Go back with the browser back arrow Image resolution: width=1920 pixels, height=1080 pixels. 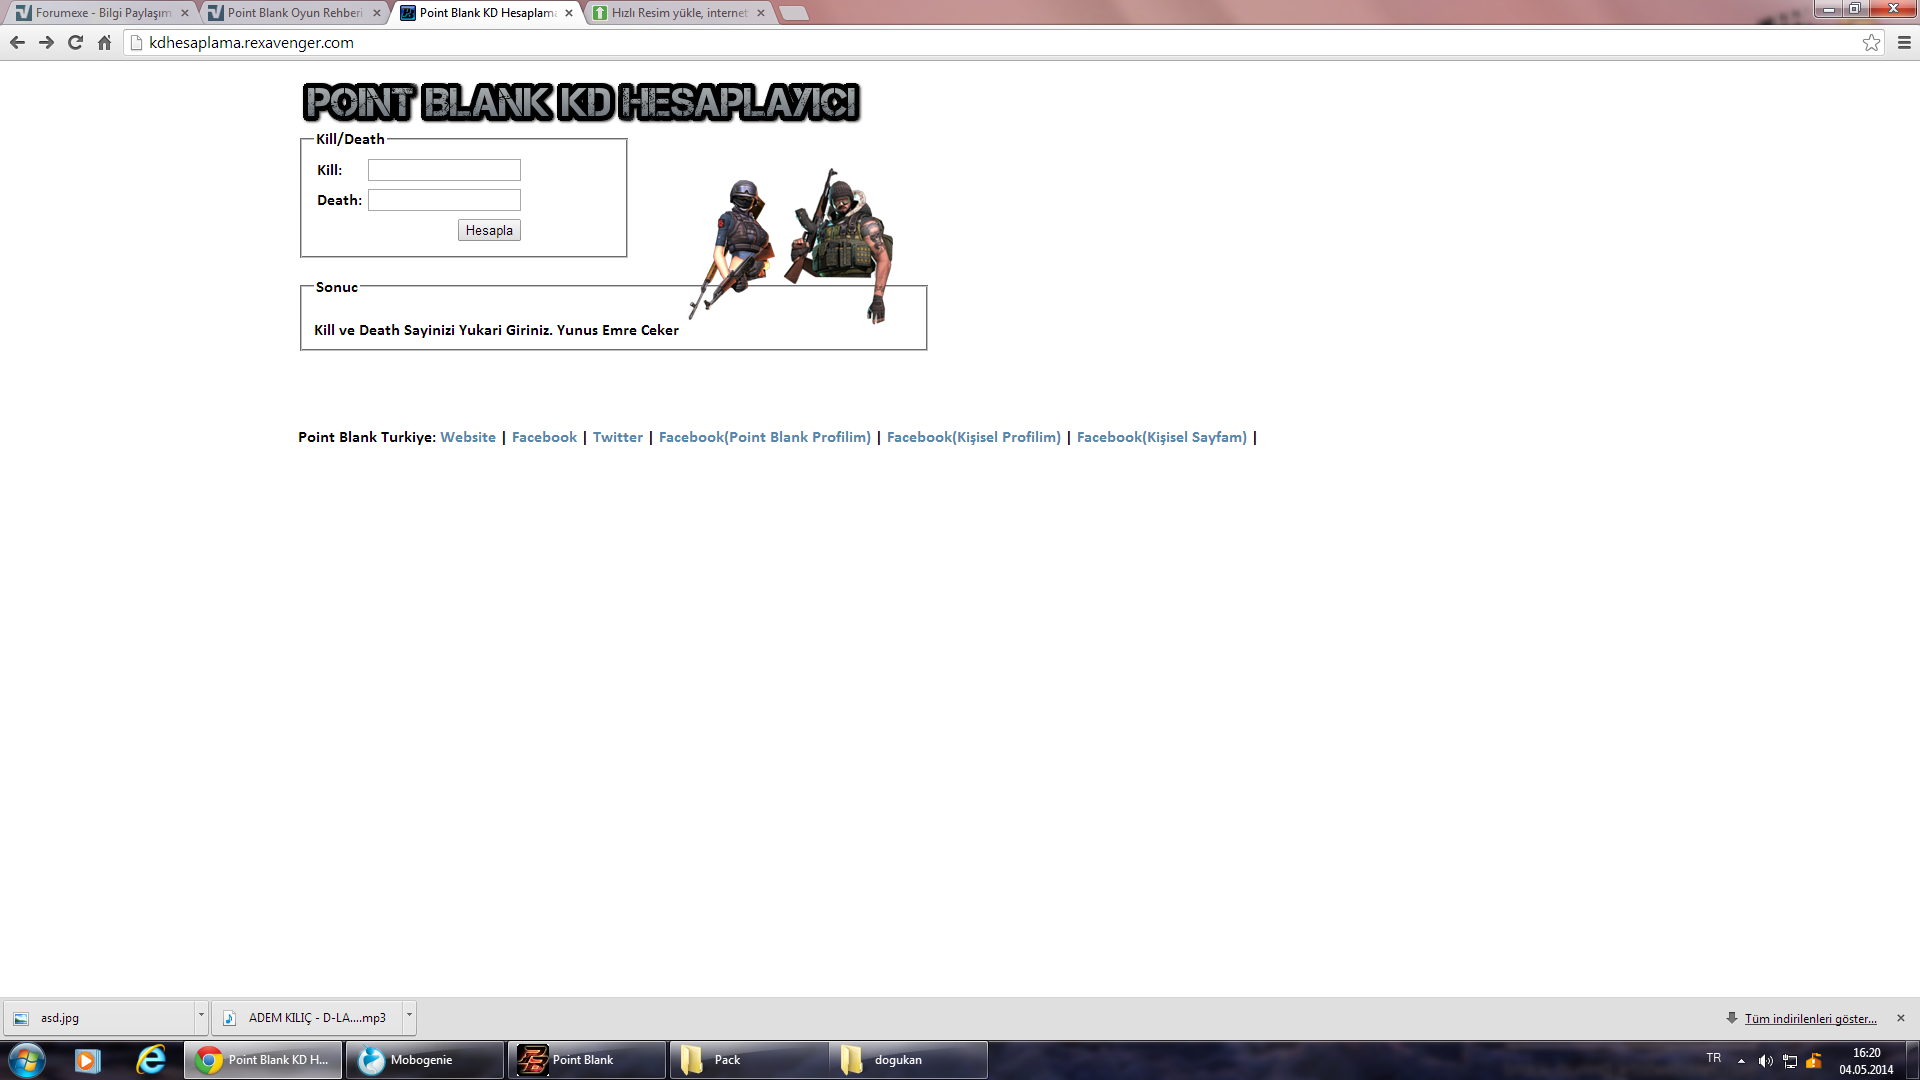17,43
